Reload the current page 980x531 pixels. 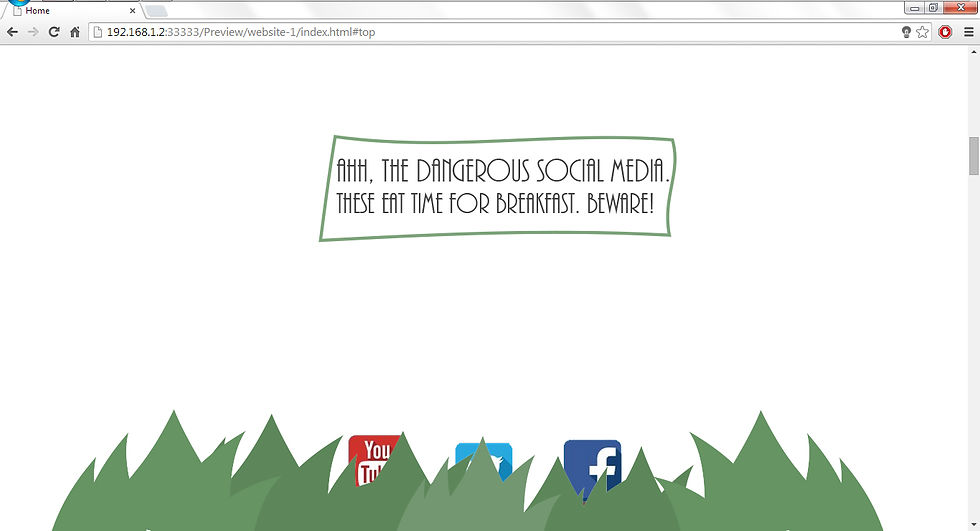pos(54,32)
